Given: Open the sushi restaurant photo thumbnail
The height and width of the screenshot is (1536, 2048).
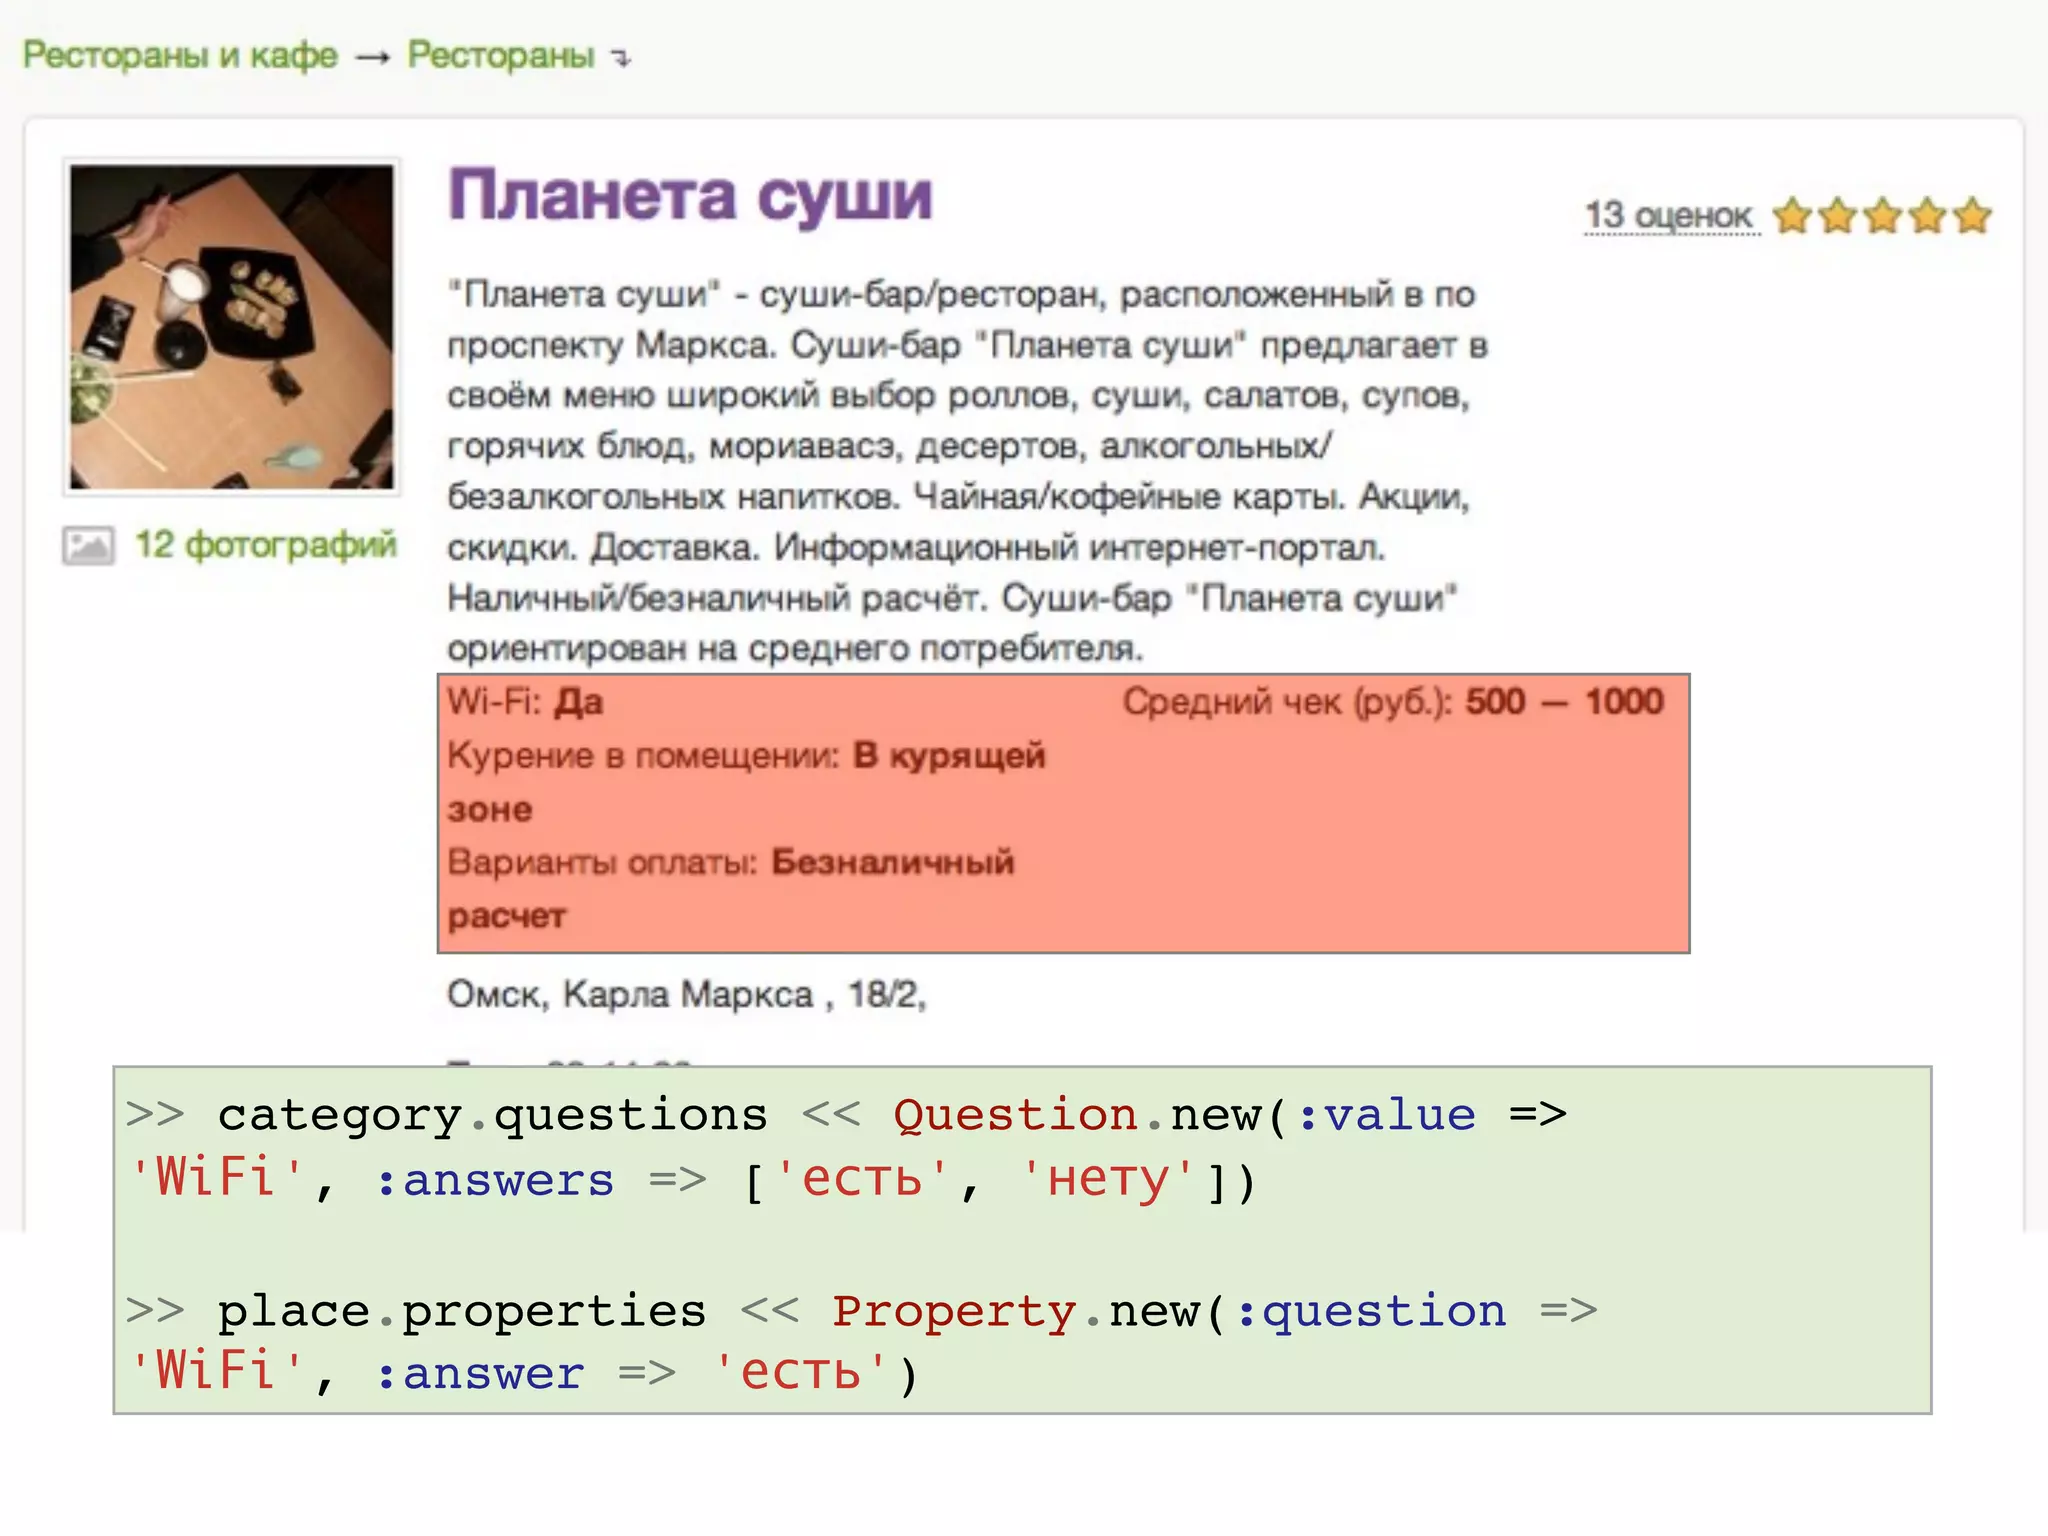Looking at the screenshot, I should (x=232, y=327).
